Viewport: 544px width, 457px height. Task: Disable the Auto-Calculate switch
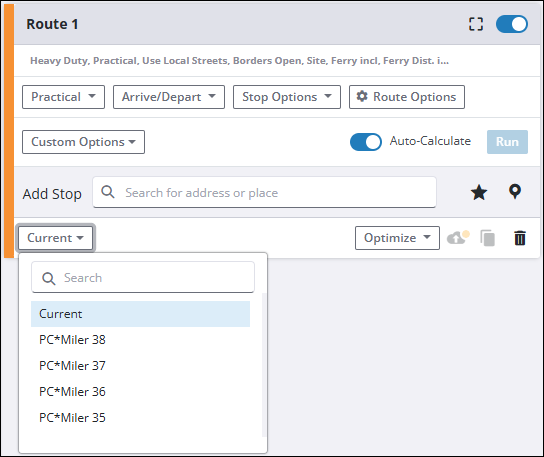point(366,142)
